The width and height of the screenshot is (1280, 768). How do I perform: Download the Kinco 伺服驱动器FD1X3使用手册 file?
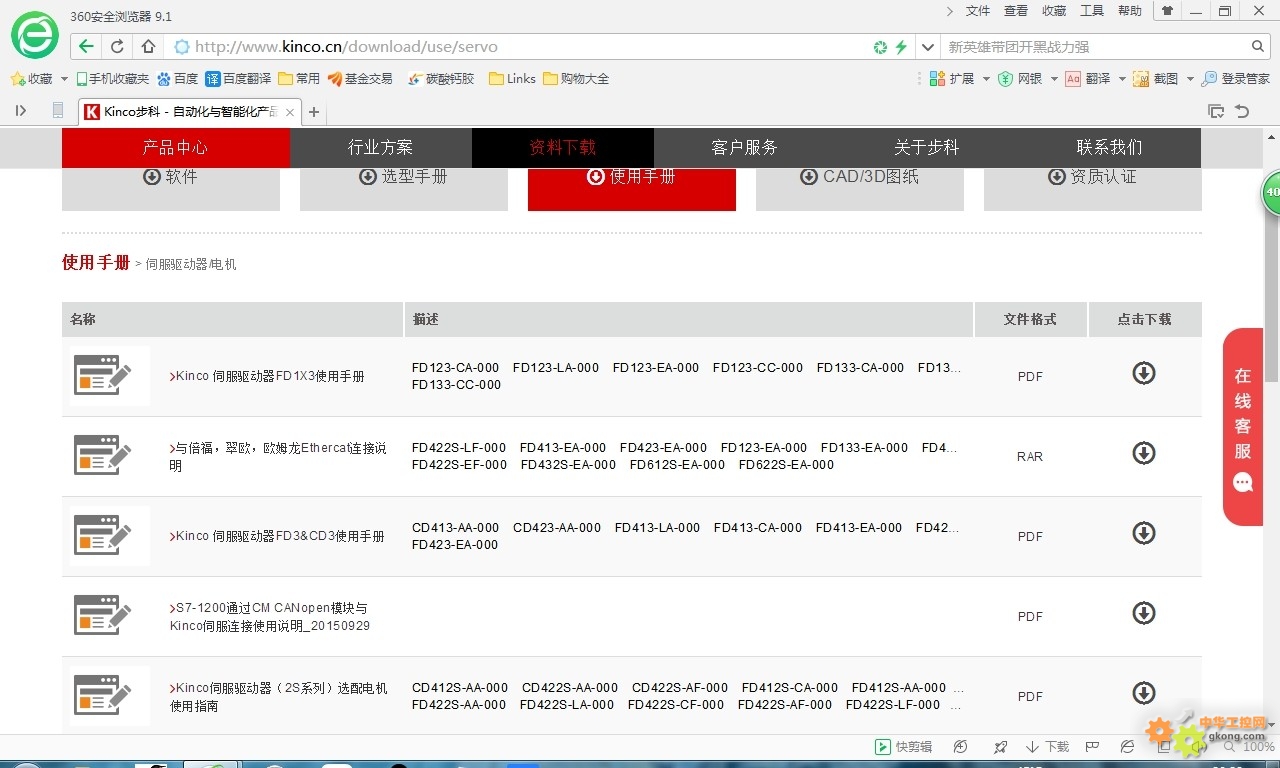1144,373
